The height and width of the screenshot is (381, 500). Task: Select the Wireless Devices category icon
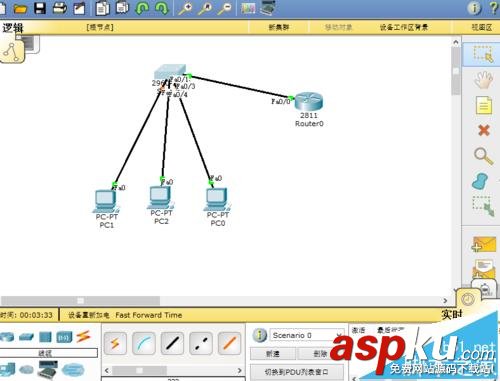click(x=64, y=337)
